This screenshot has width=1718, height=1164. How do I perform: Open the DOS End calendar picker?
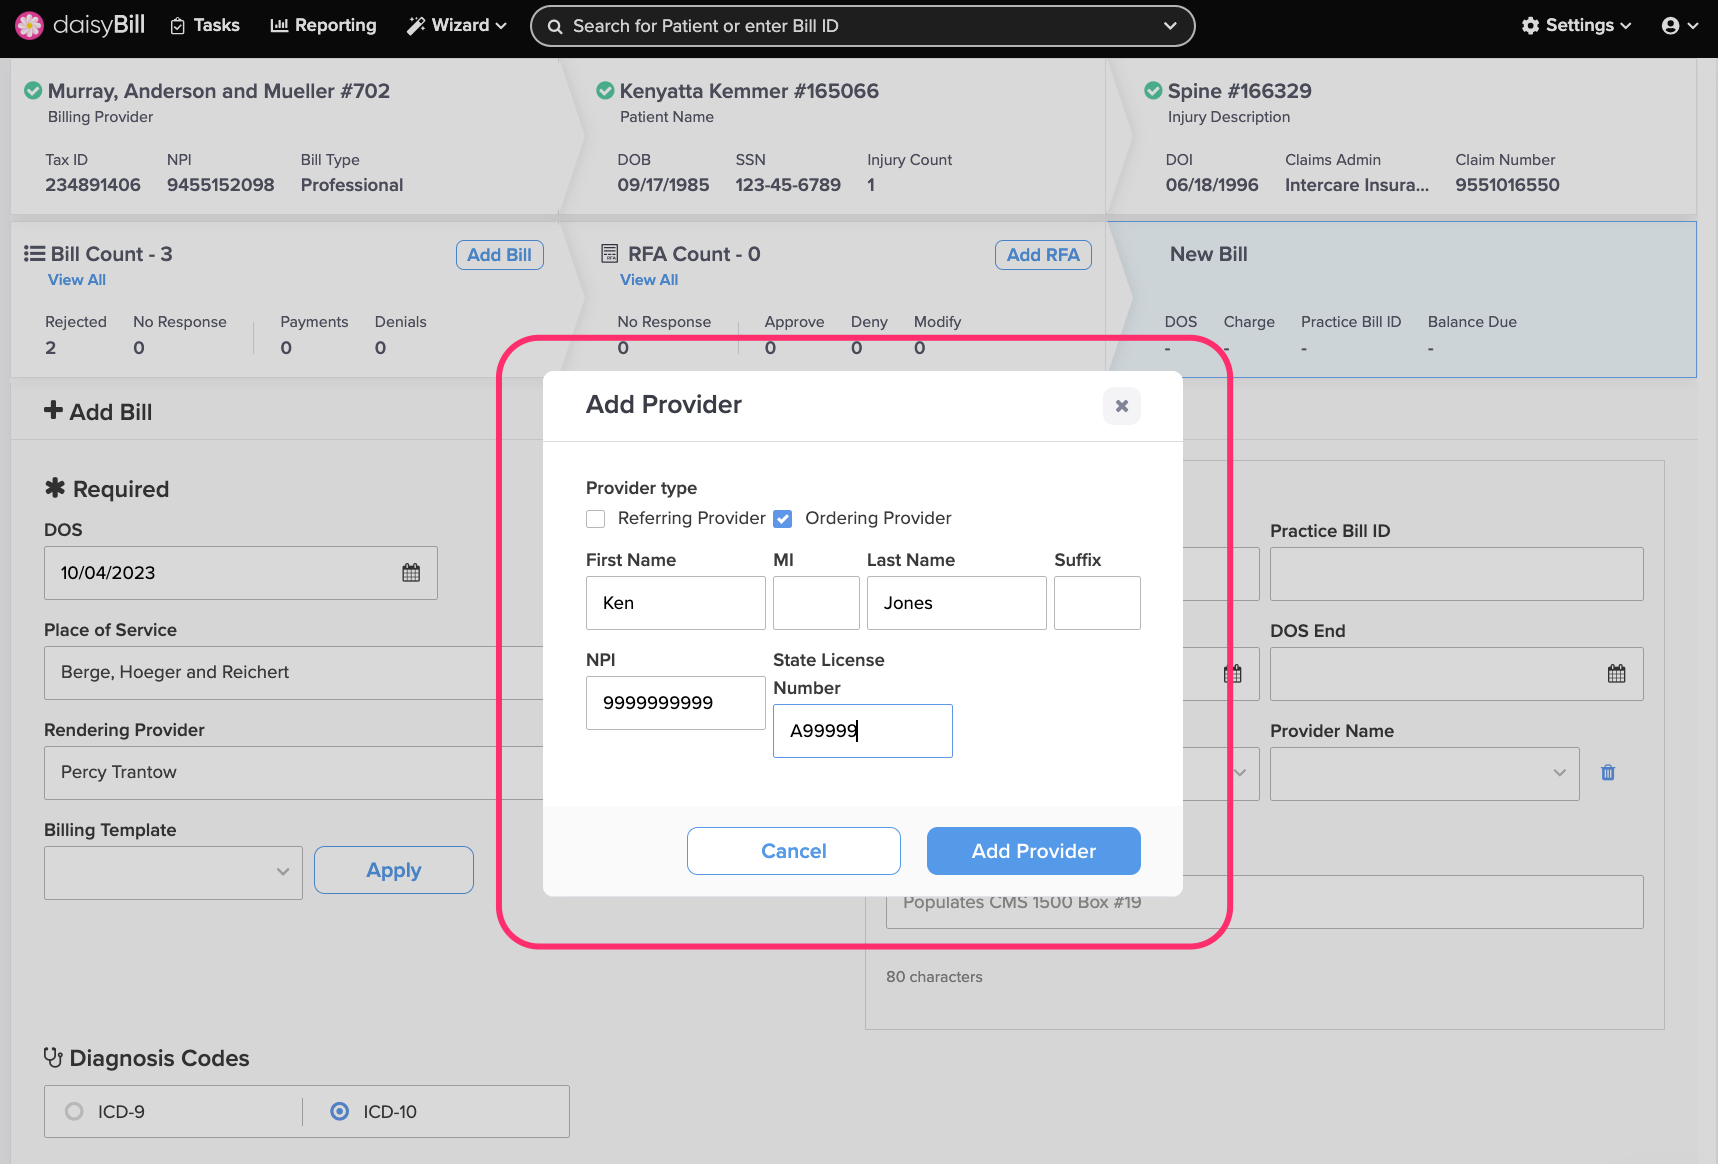(1616, 674)
